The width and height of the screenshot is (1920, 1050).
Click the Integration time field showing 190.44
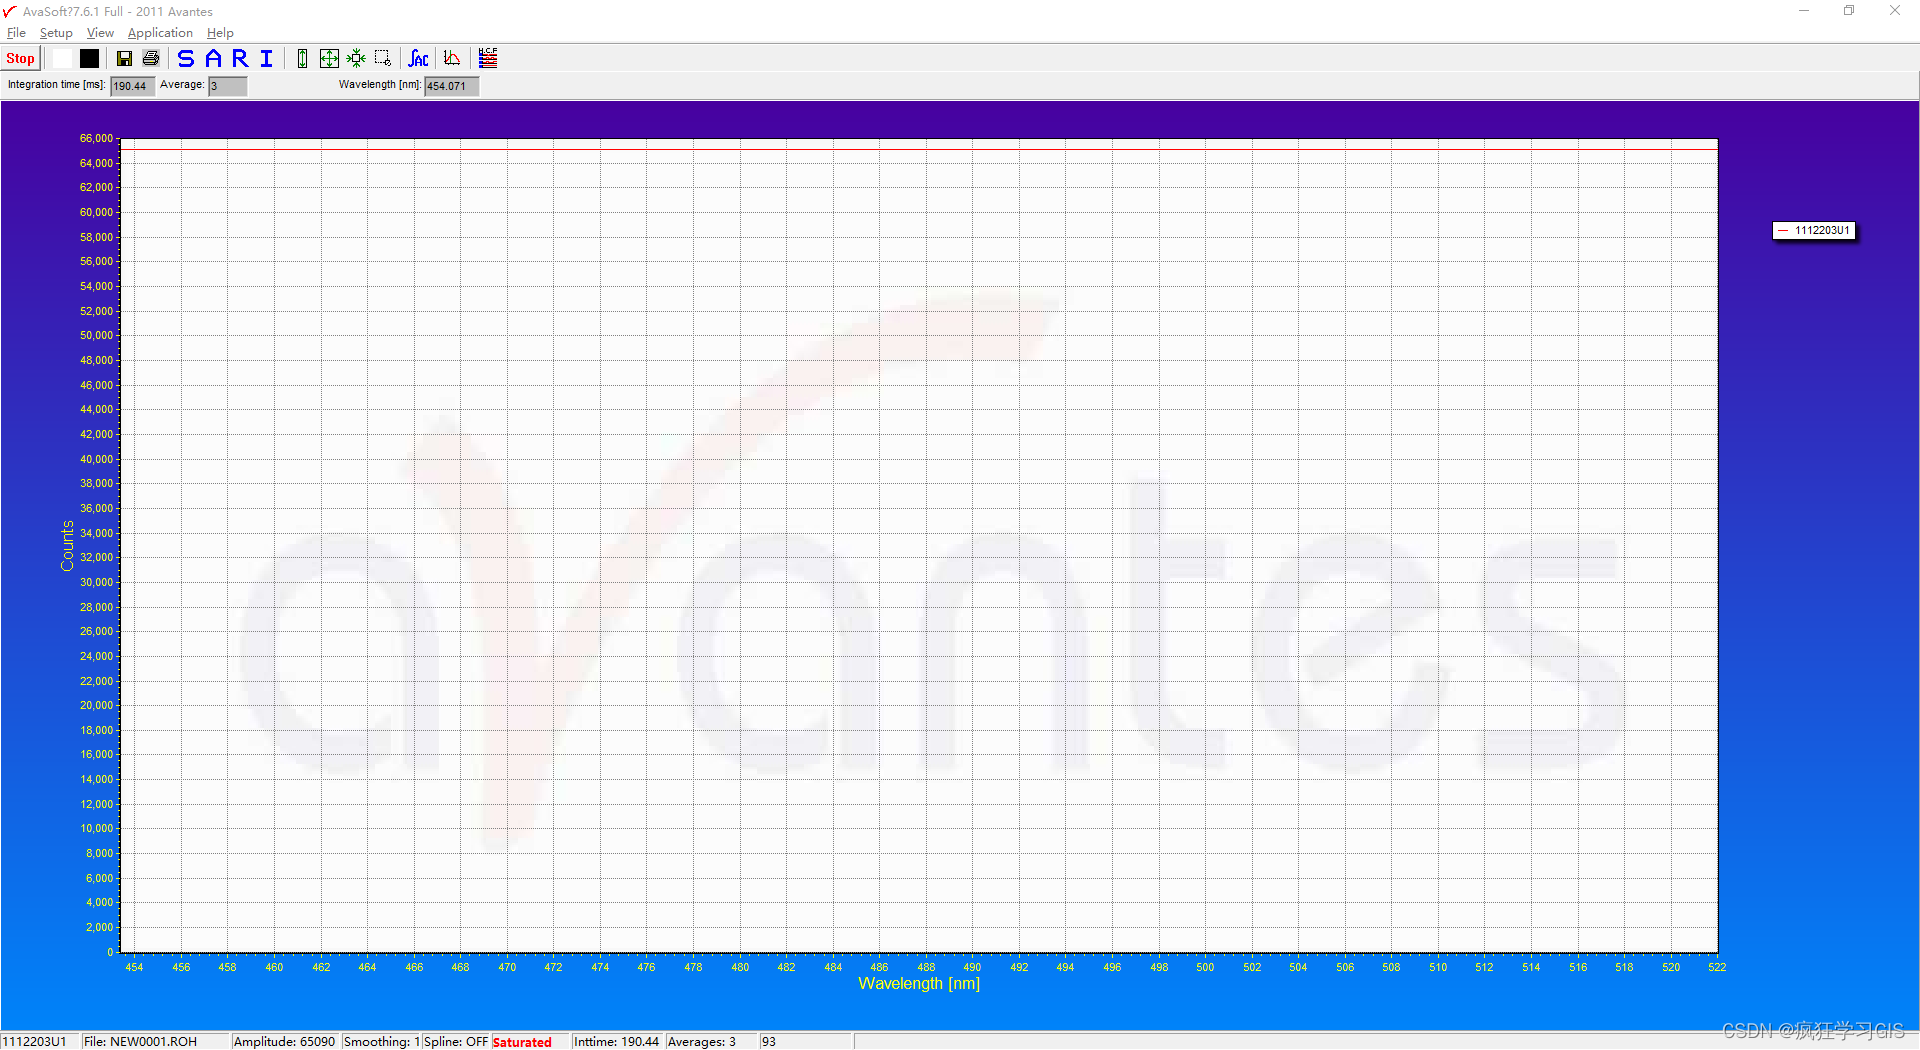point(132,86)
